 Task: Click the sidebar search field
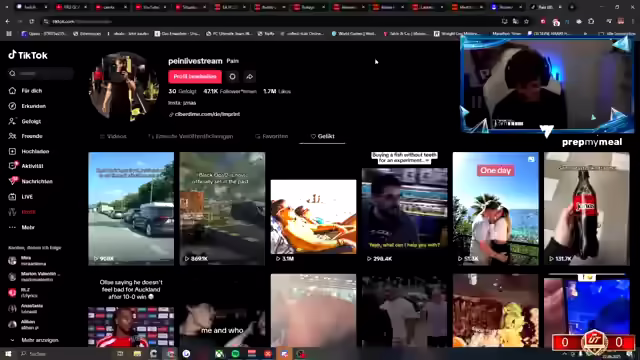(x=41, y=73)
